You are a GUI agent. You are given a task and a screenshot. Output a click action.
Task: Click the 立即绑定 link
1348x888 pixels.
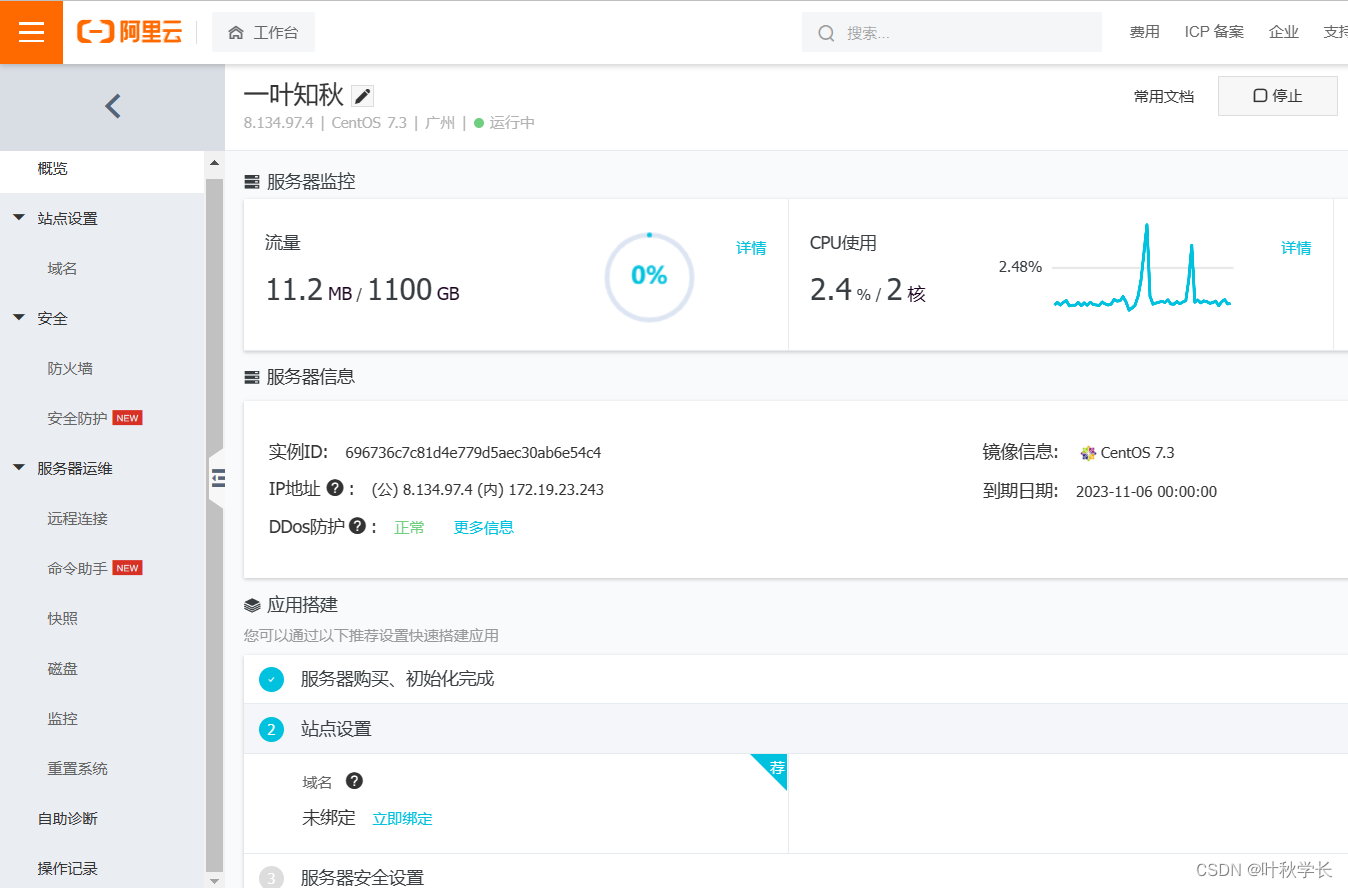tap(402, 818)
